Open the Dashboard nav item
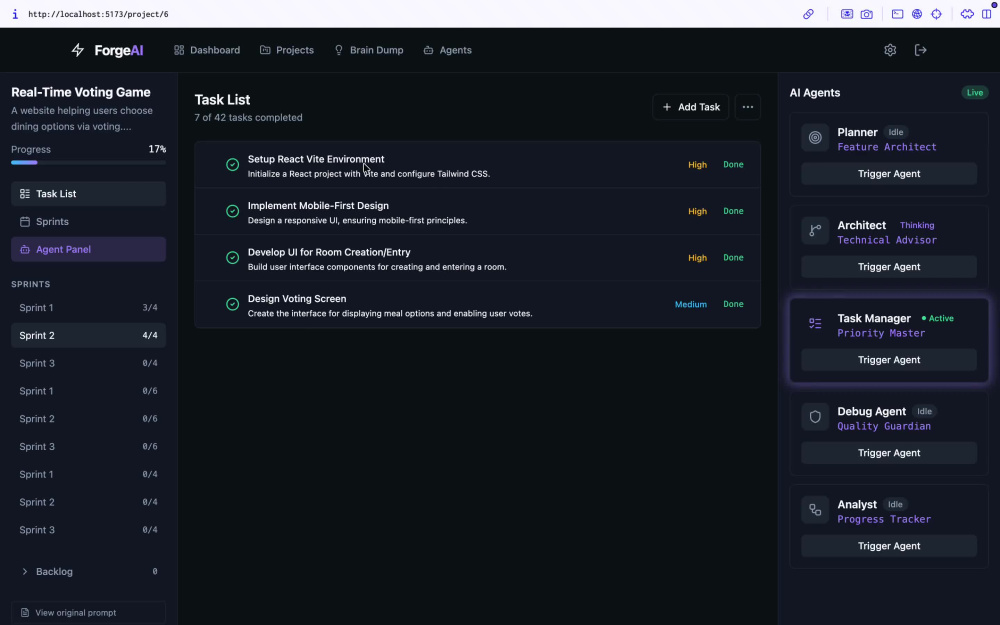The image size is (1000, 625). (x=207, y=50)
